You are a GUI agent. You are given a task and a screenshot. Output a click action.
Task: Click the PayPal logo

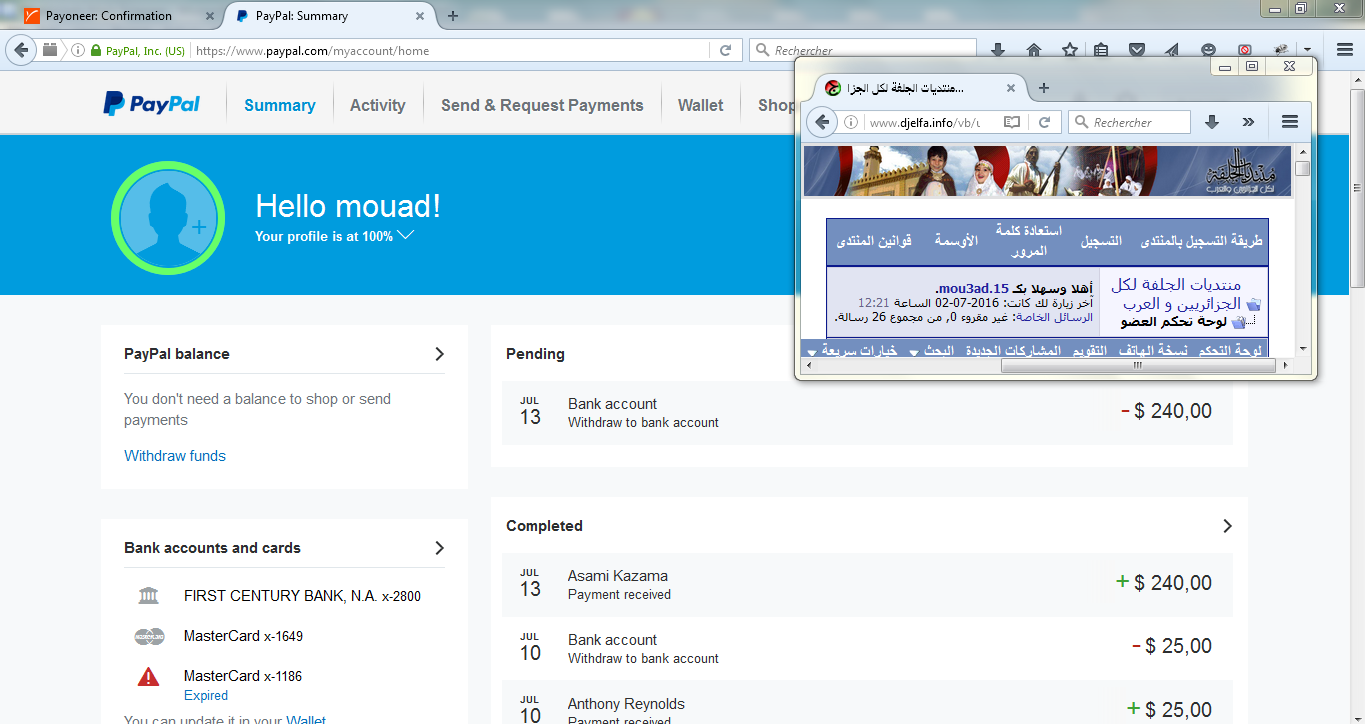click(152, 104)
